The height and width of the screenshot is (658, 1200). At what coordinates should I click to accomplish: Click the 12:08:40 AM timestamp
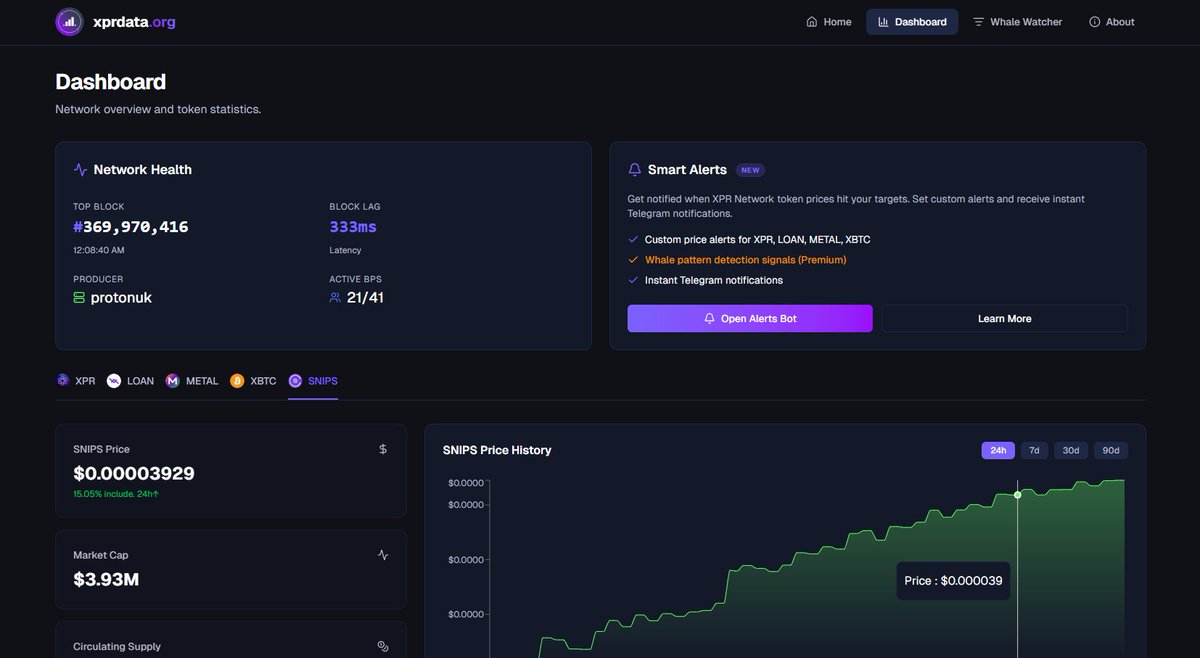[x=98, y=250]
